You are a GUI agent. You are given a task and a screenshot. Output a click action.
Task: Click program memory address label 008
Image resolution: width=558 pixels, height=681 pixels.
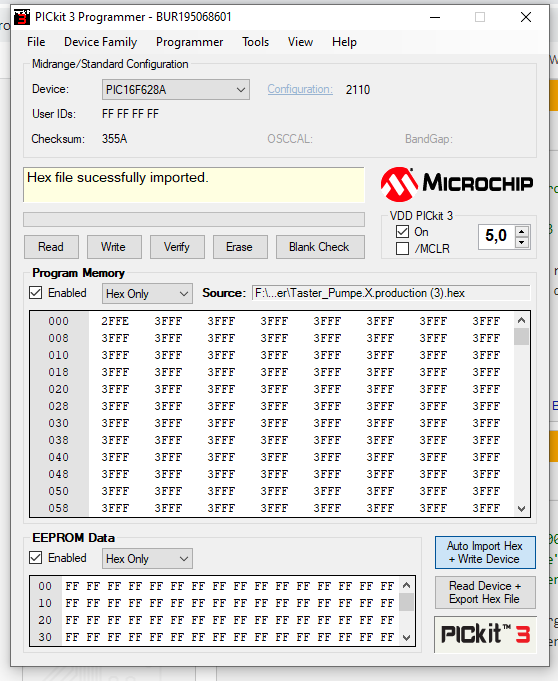pos(59,338)
